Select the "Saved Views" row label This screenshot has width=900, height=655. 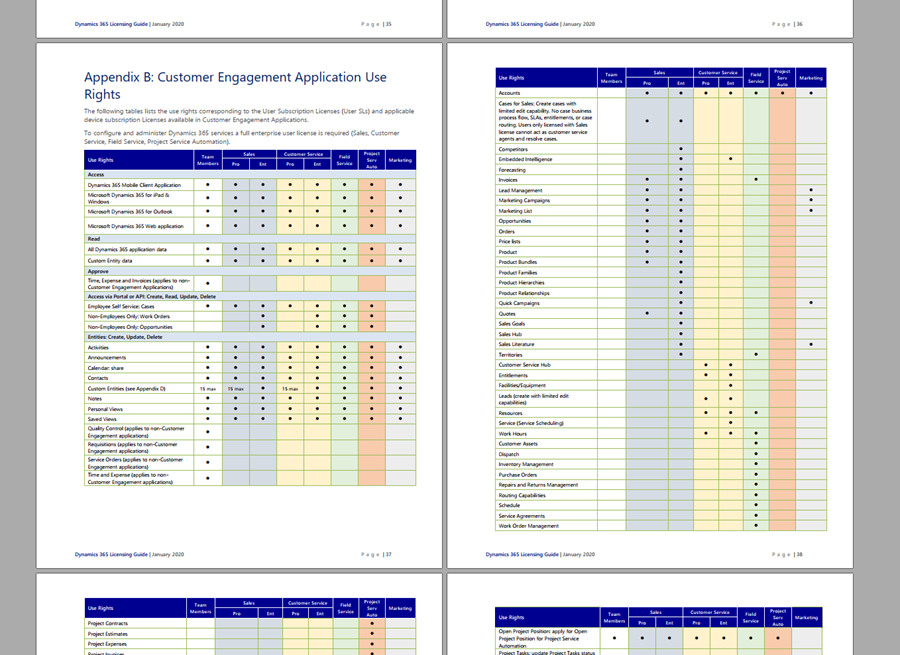coord(102,419)
